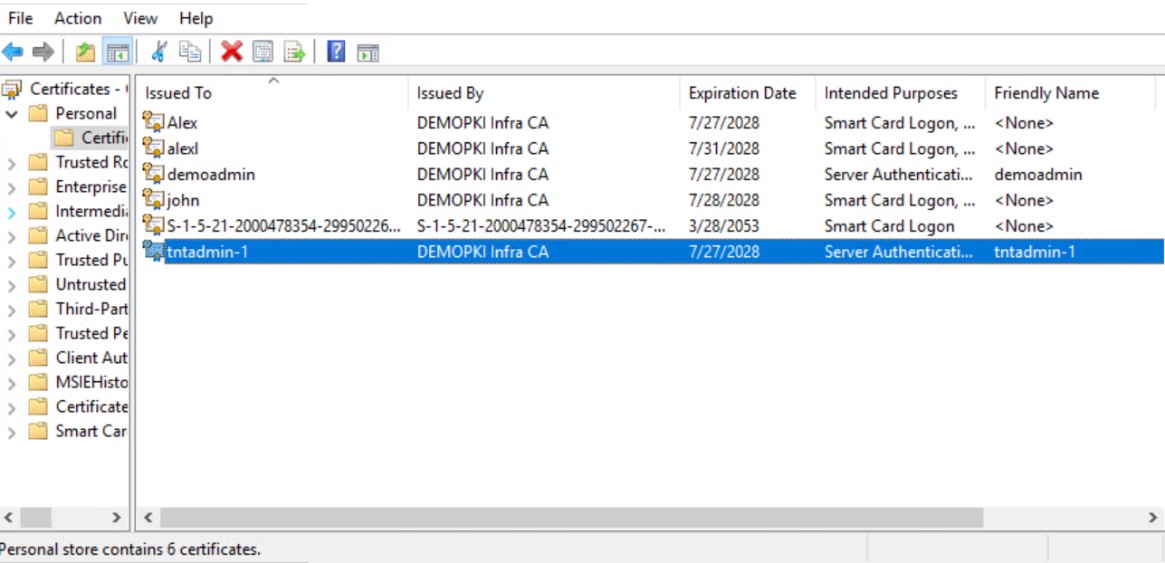
Task: Open the Help question mark icon
Action: (x=336, y=51)
